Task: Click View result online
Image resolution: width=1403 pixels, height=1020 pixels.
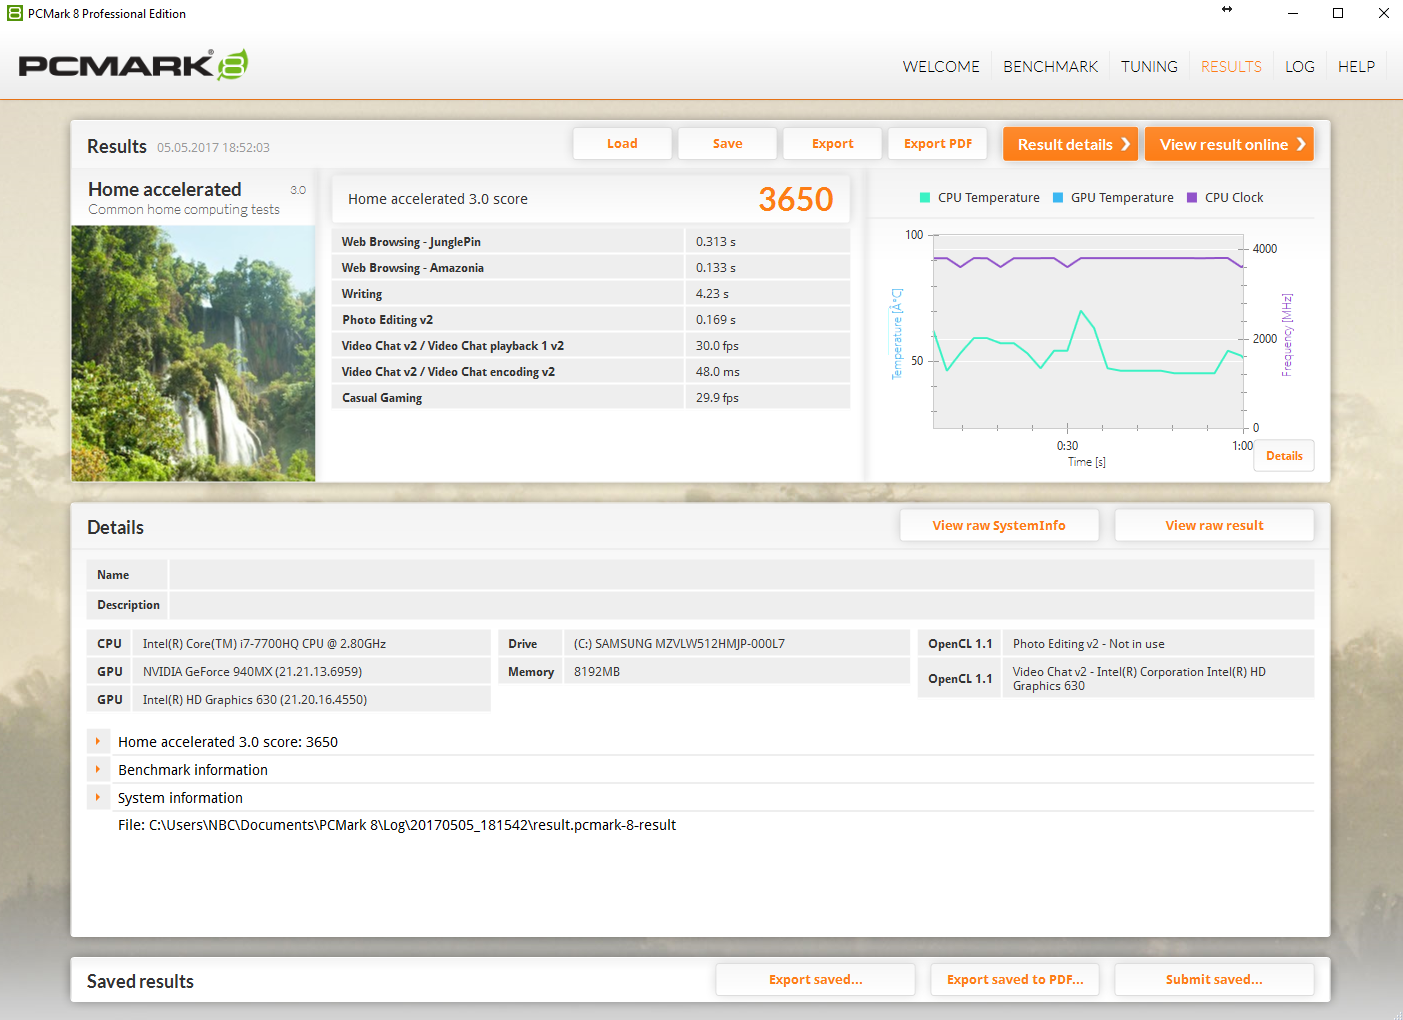Action: point(1229,144)
